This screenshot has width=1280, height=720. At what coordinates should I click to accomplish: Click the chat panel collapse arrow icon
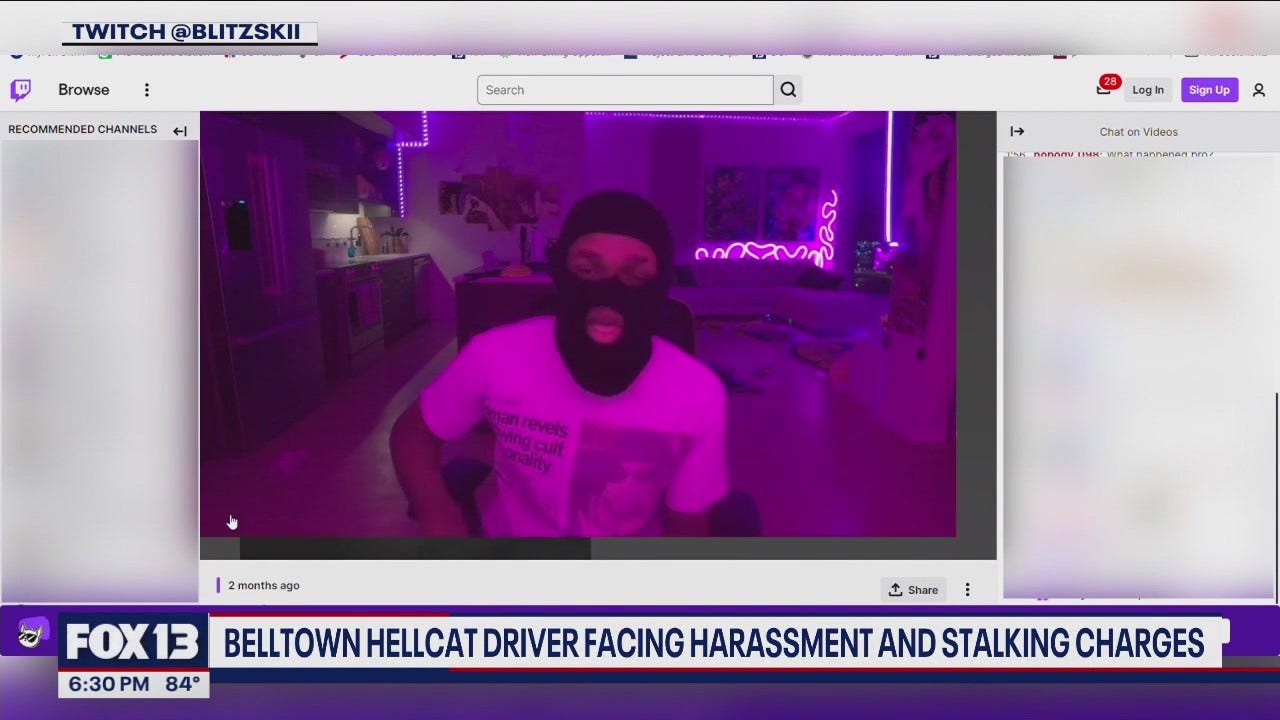[x=1017, y=130]
